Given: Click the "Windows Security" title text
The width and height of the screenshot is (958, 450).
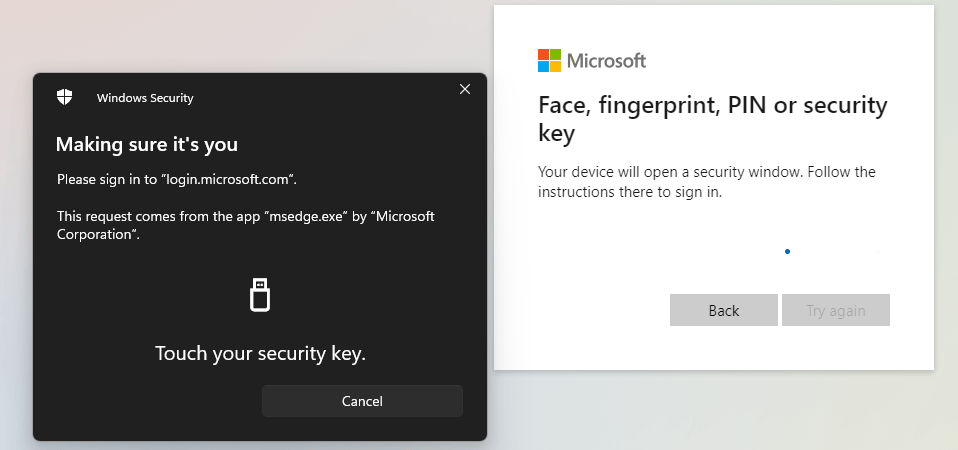Looking at the screenshot, I should (x=145, y=98).
